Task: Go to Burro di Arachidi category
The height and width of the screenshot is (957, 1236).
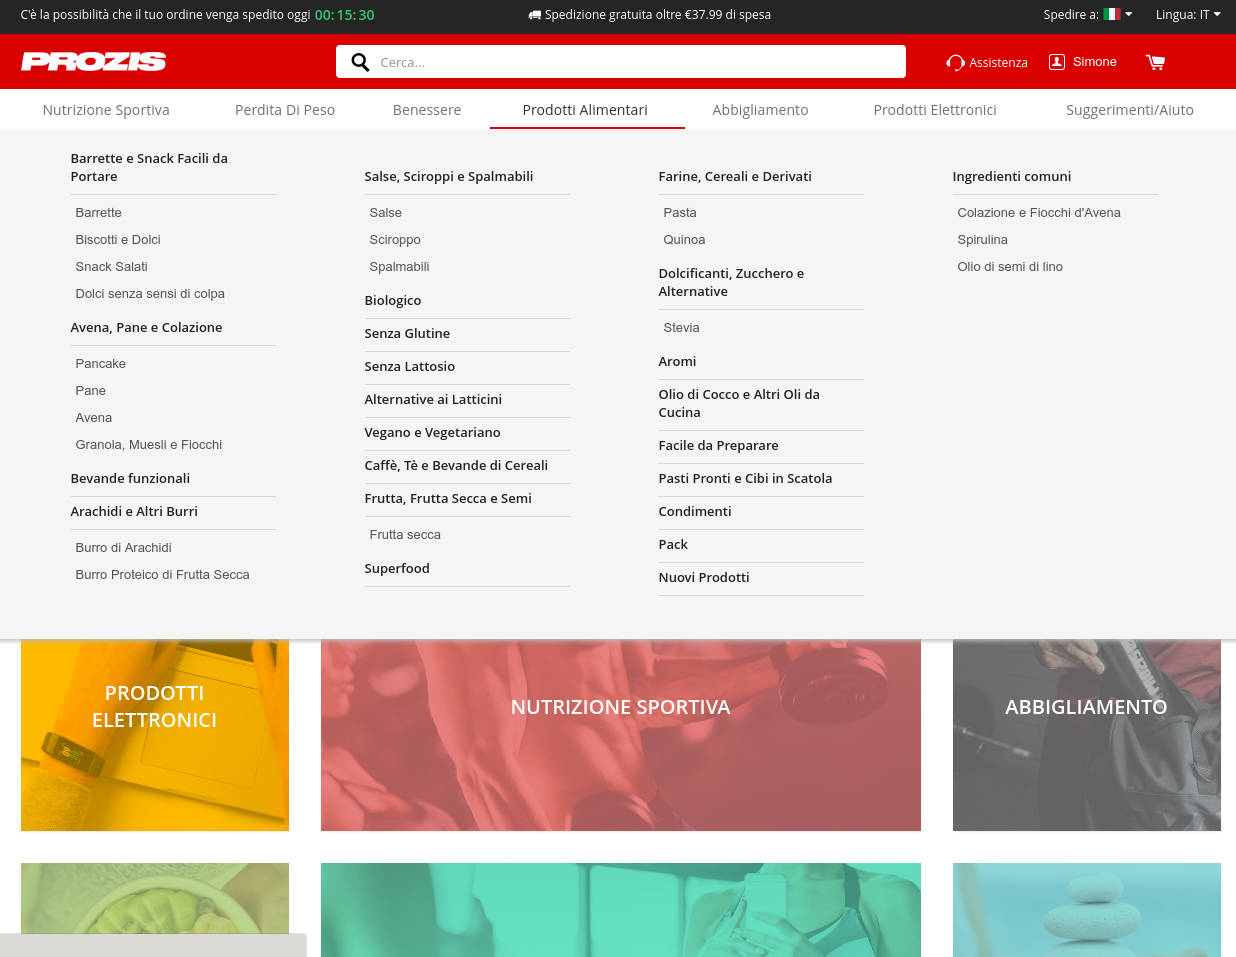Action: (123, 547)
